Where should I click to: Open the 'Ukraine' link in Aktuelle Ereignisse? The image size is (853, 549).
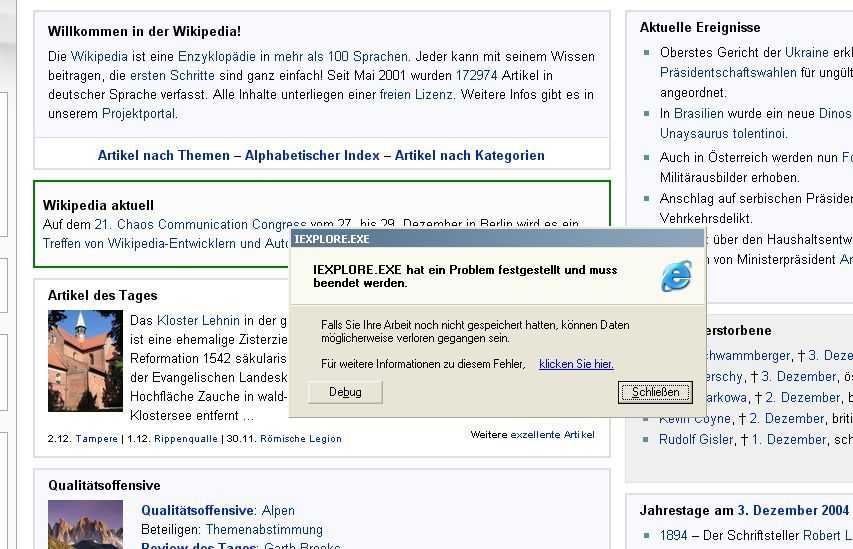tap(807, 53)
